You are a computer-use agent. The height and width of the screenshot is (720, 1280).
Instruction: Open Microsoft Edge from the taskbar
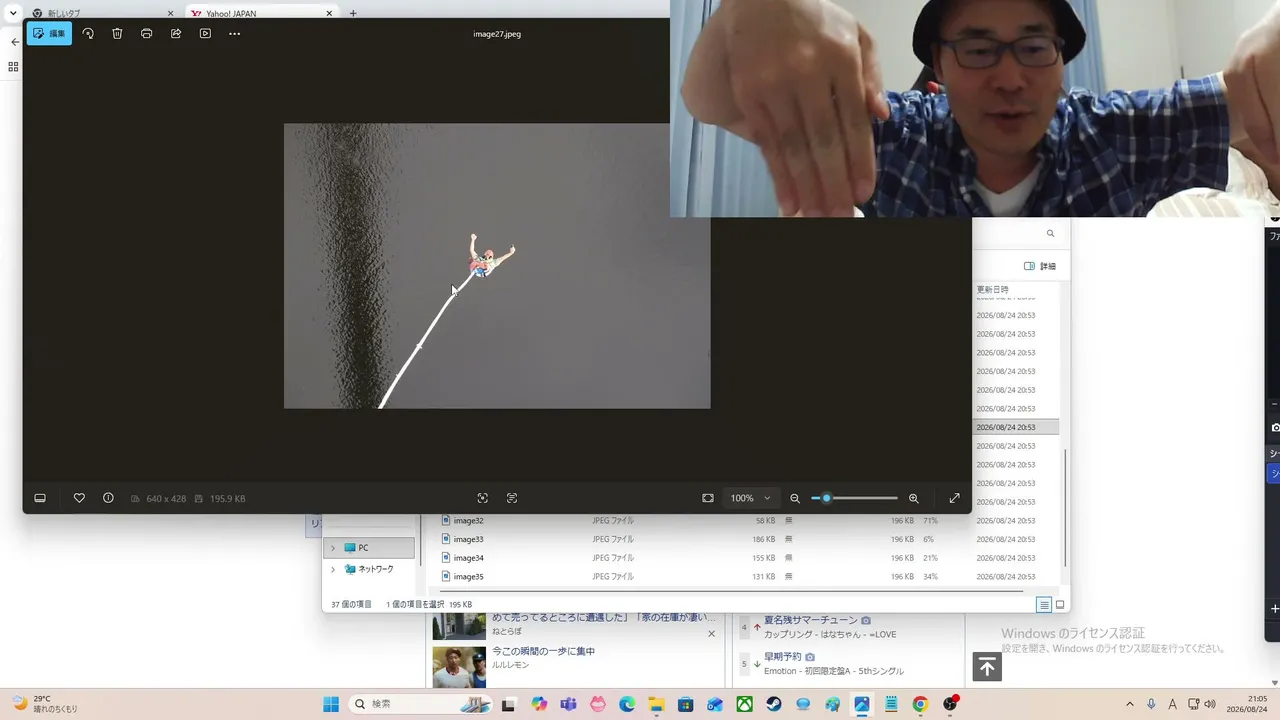[627, 704]
